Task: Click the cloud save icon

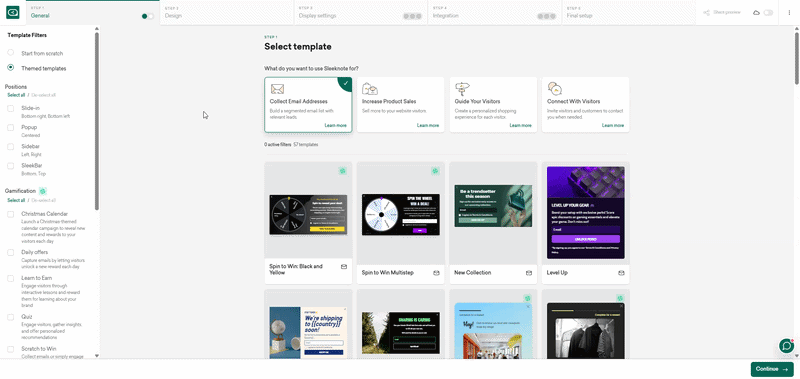Action: tap(756, 13)
